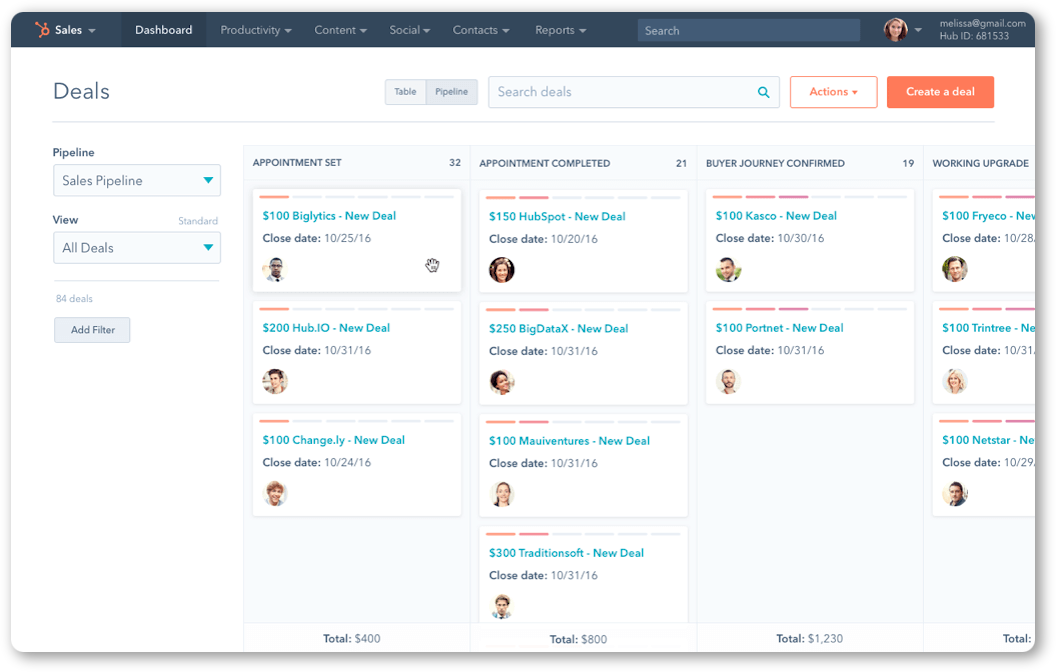Click the magnifier icon in Search deals
This screenshot has width=1056, height=672.
coord(763,92)
